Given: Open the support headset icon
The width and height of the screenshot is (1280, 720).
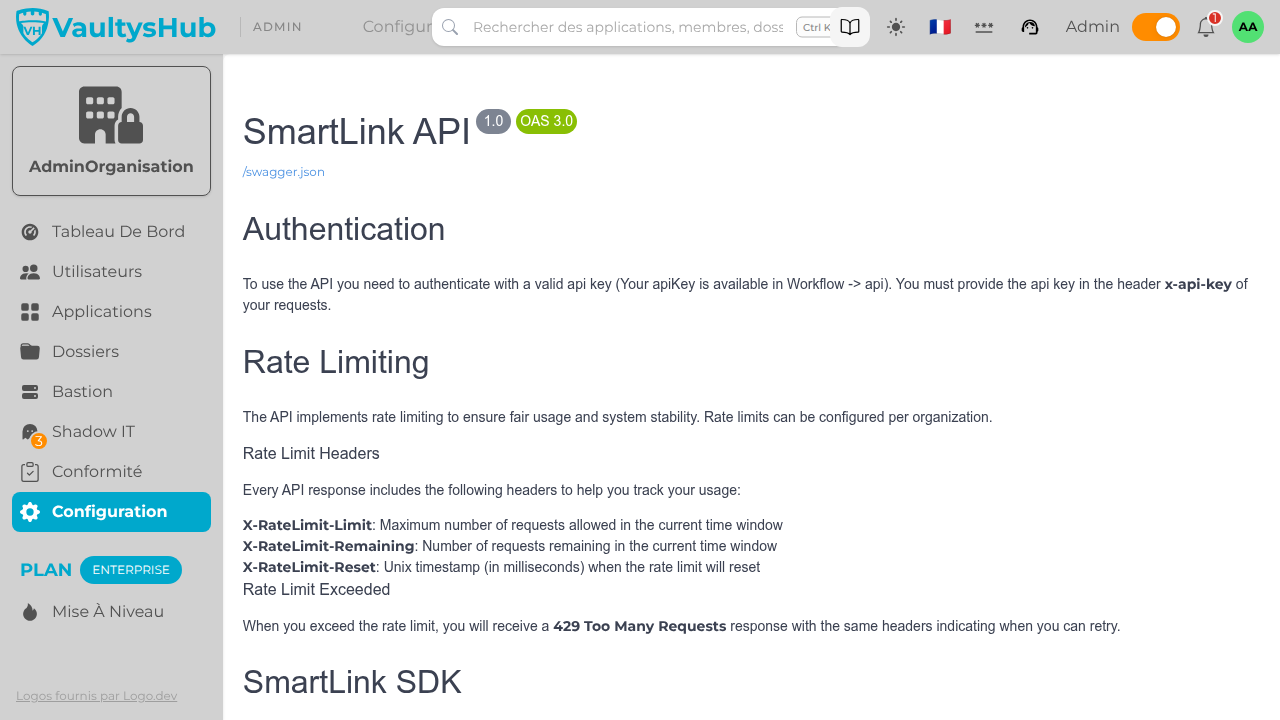Looking at the screenshot, I should click(x=1030, y=27).
